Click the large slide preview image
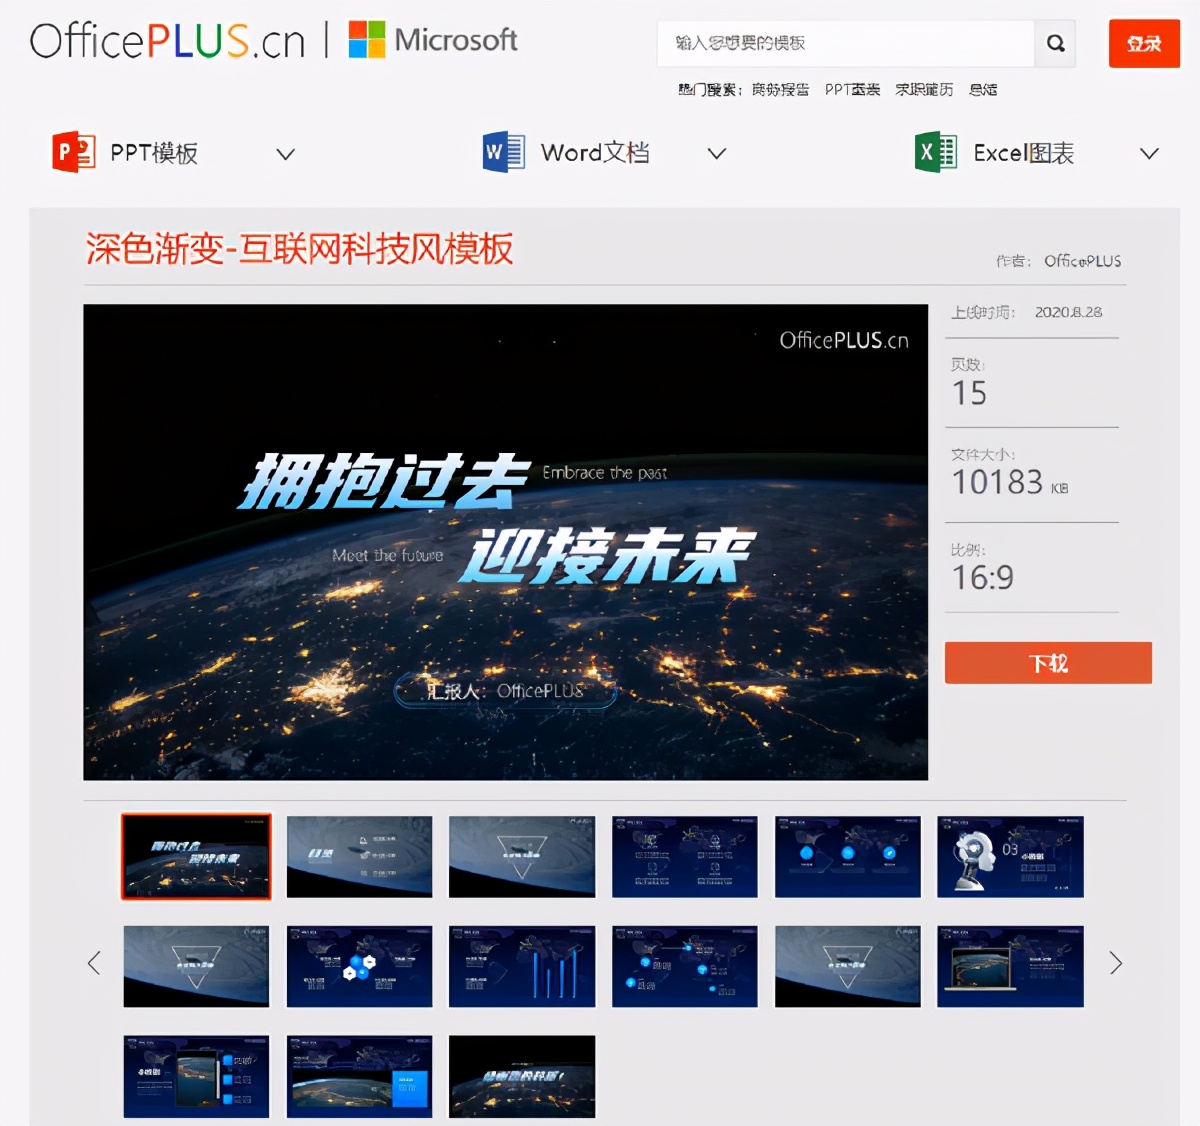The width and height of the screenshot is (1200, 1126). 505,542
